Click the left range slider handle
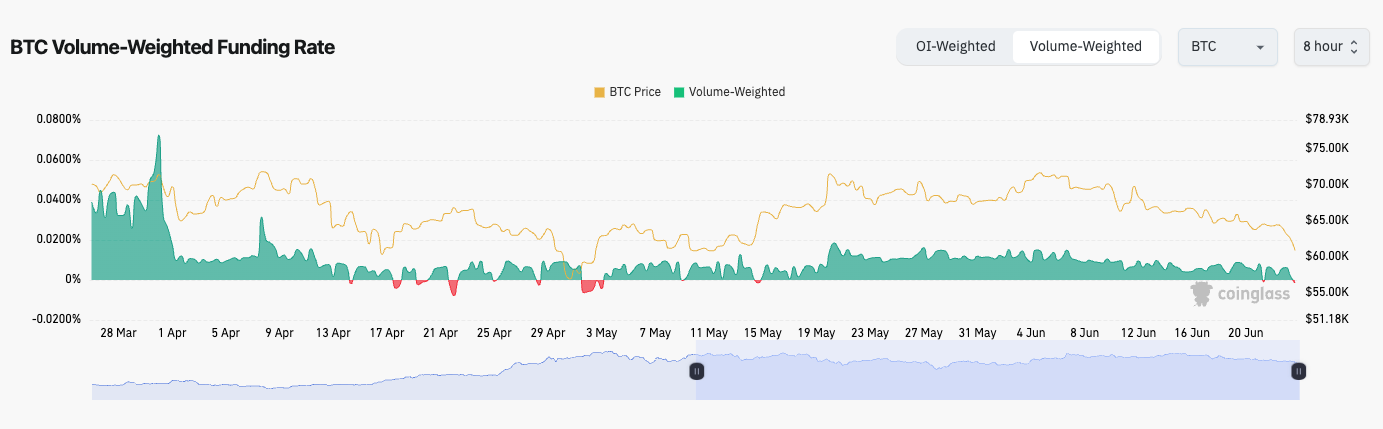 click(697, 371)
